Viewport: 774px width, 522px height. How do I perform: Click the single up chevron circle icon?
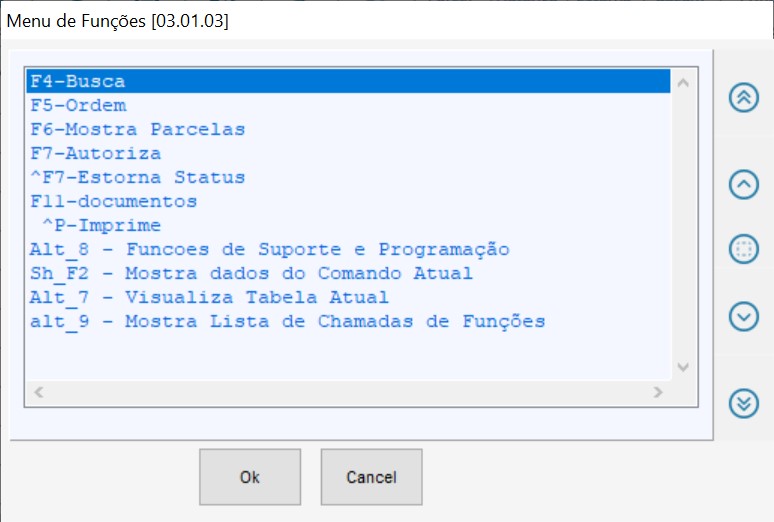743,184
